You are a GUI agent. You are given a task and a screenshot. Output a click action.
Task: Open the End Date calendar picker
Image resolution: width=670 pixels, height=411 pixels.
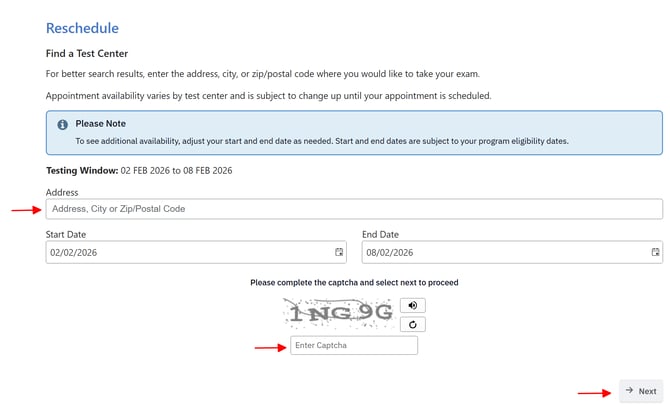(655, 253)
